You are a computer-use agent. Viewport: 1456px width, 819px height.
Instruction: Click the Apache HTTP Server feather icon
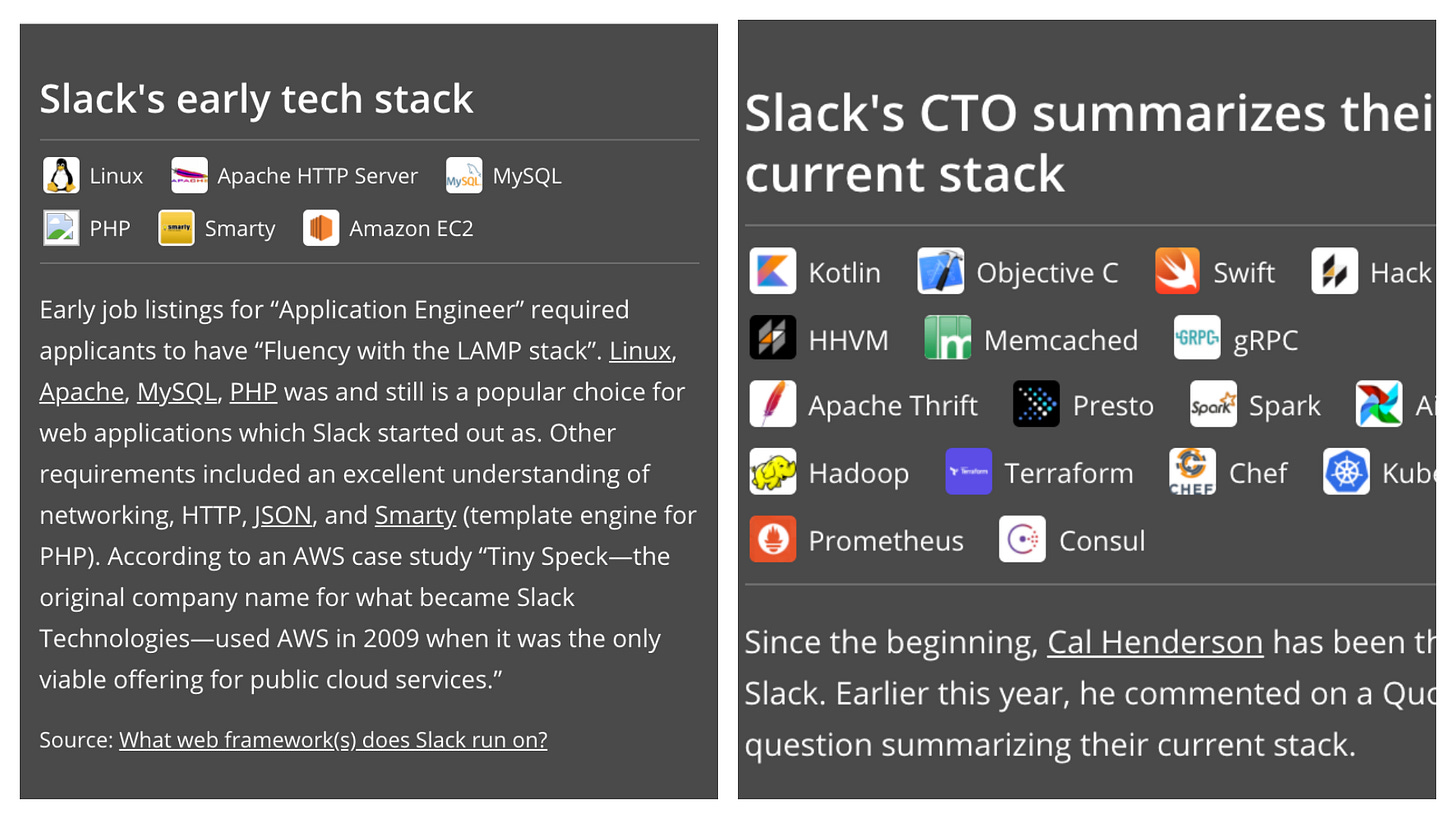point(189,175)
